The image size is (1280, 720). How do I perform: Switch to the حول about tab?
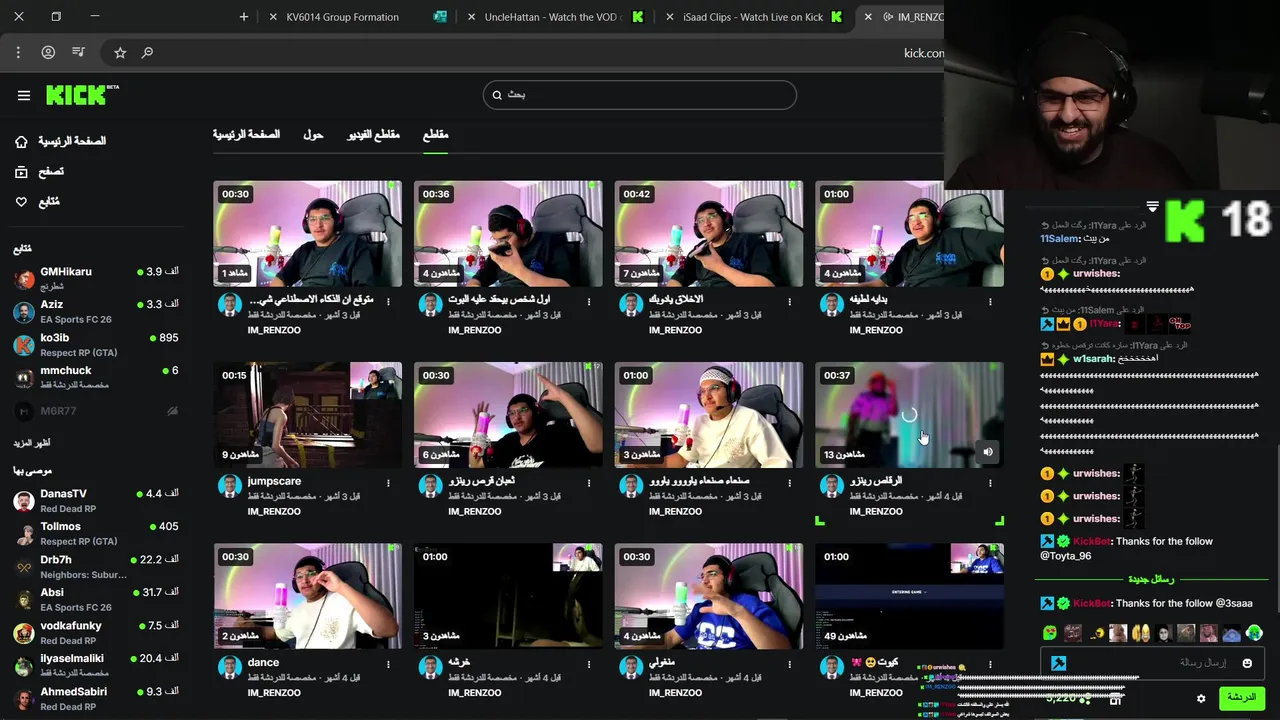point(313,135)
